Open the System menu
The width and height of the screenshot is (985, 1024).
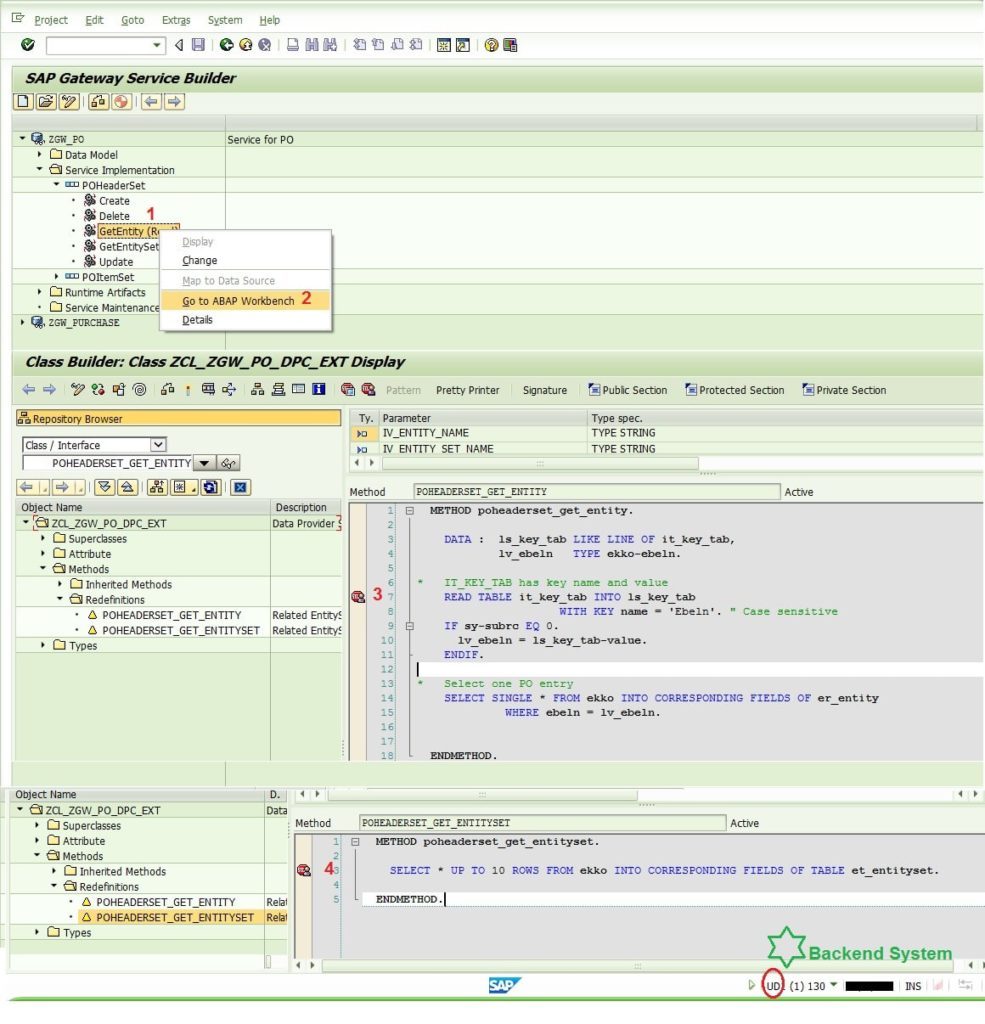(225, 20)
